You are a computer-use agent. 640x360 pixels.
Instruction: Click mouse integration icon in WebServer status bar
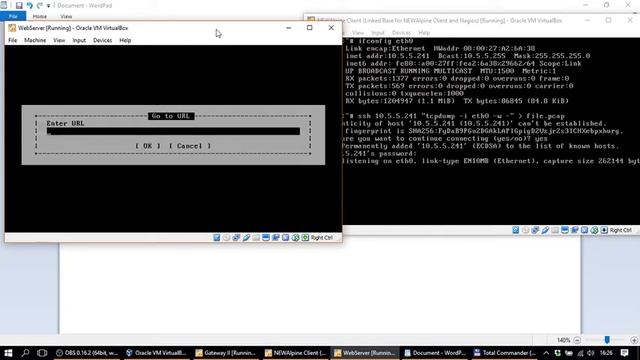295,238
